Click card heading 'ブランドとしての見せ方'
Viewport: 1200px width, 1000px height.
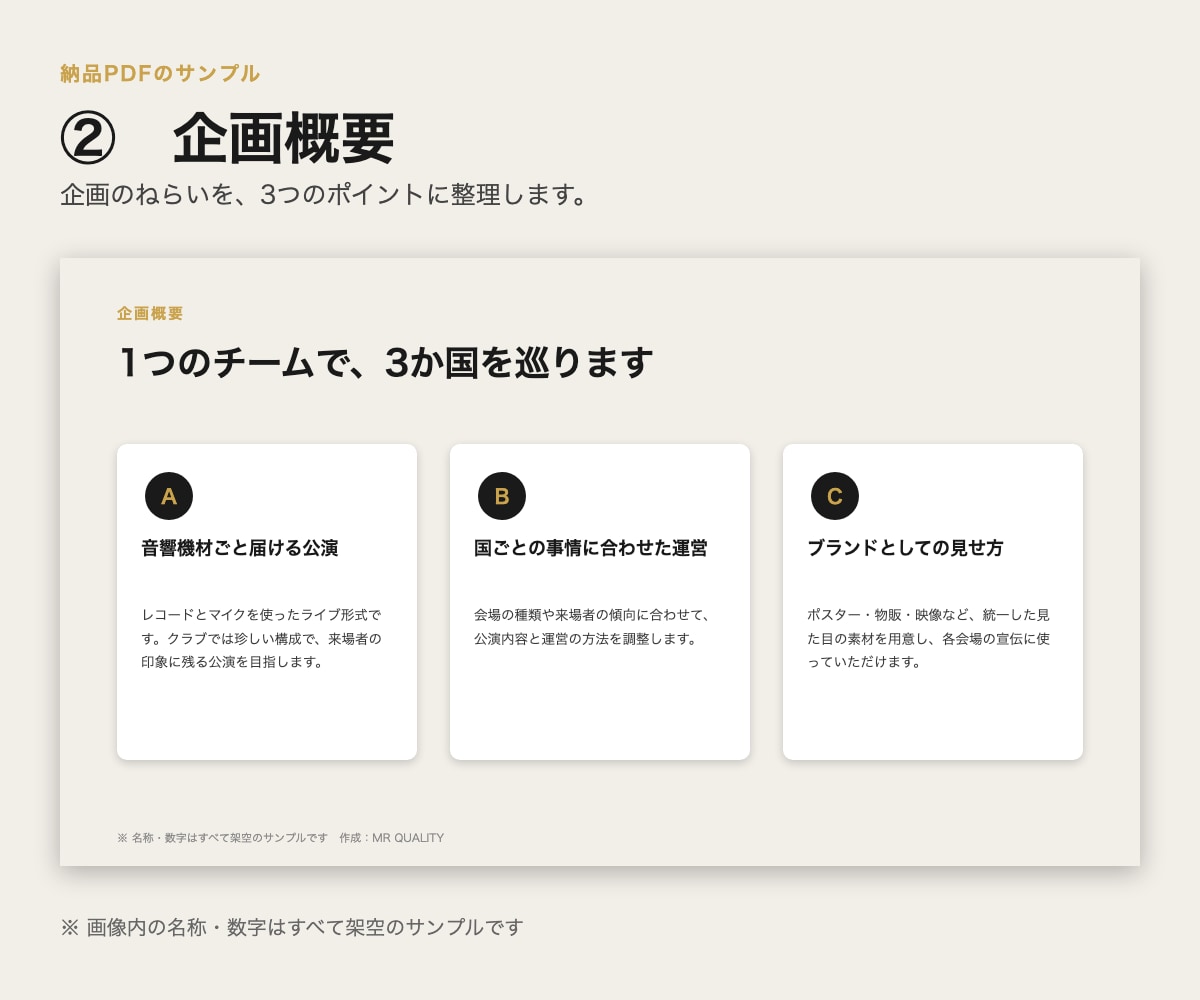coord(905,548)
